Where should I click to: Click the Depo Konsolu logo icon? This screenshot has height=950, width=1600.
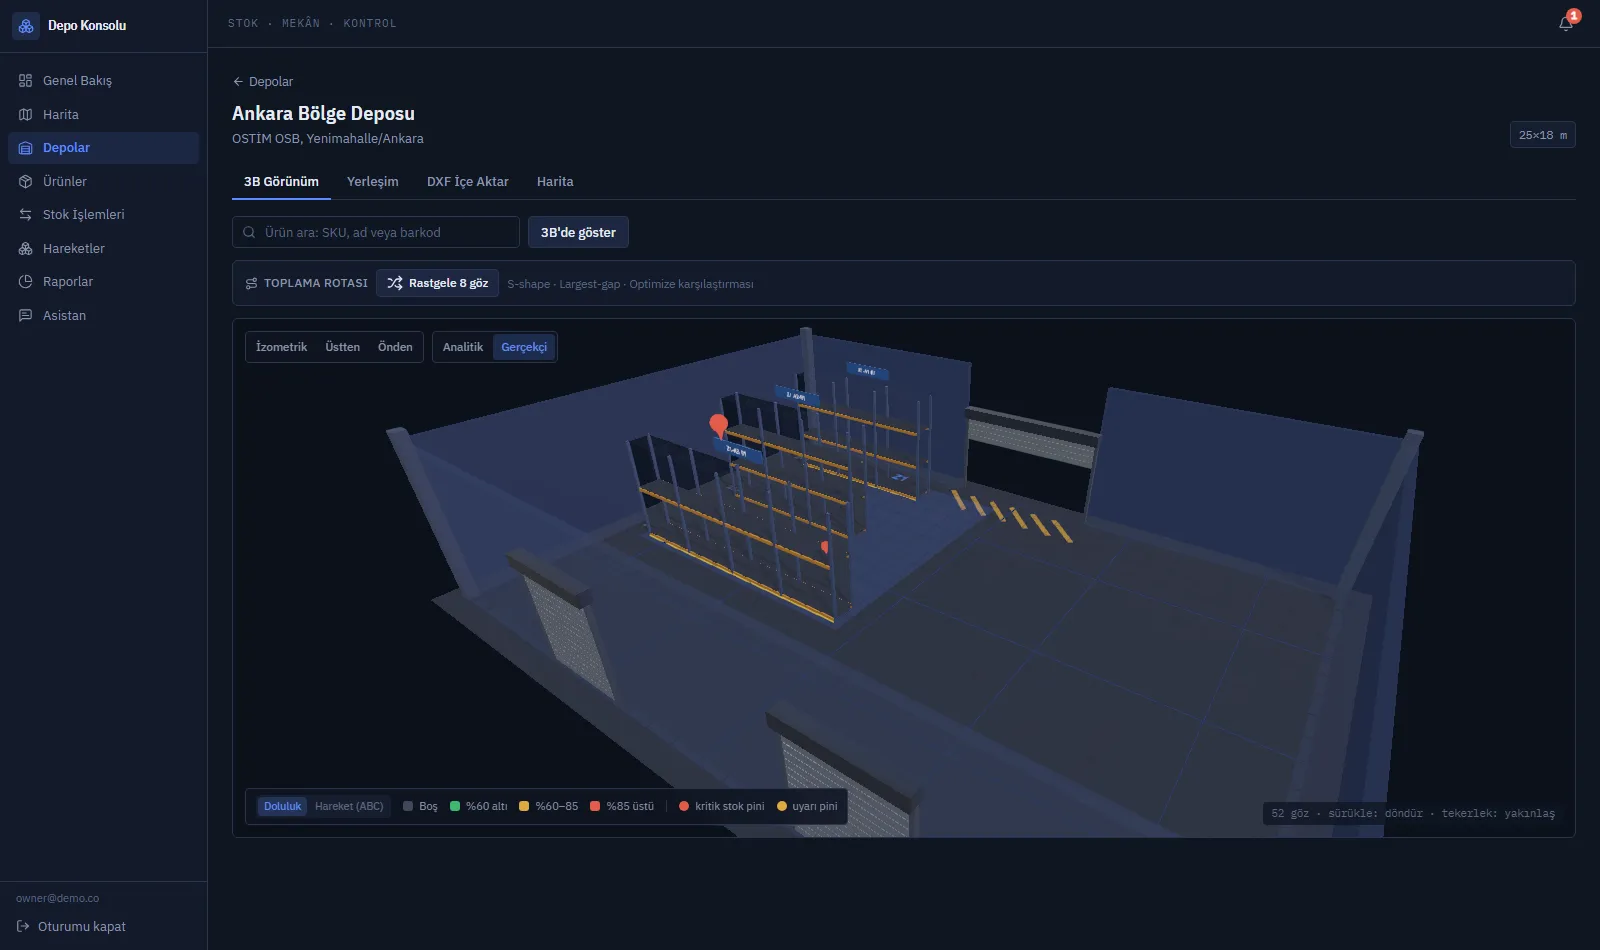click(26, 26)
